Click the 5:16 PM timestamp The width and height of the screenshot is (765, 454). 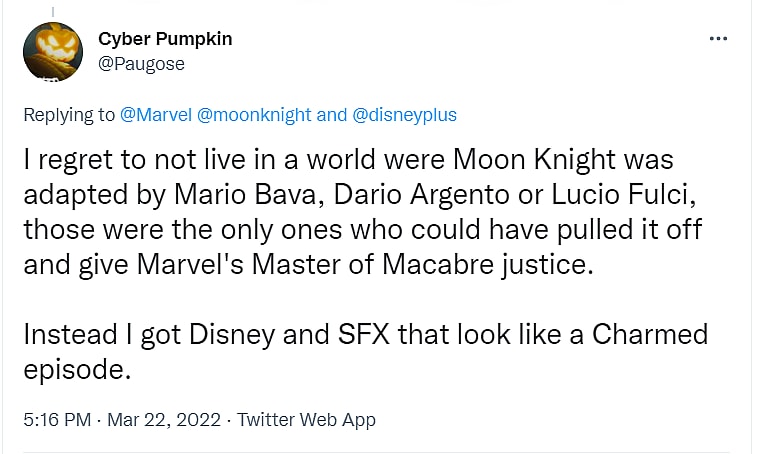56,419
